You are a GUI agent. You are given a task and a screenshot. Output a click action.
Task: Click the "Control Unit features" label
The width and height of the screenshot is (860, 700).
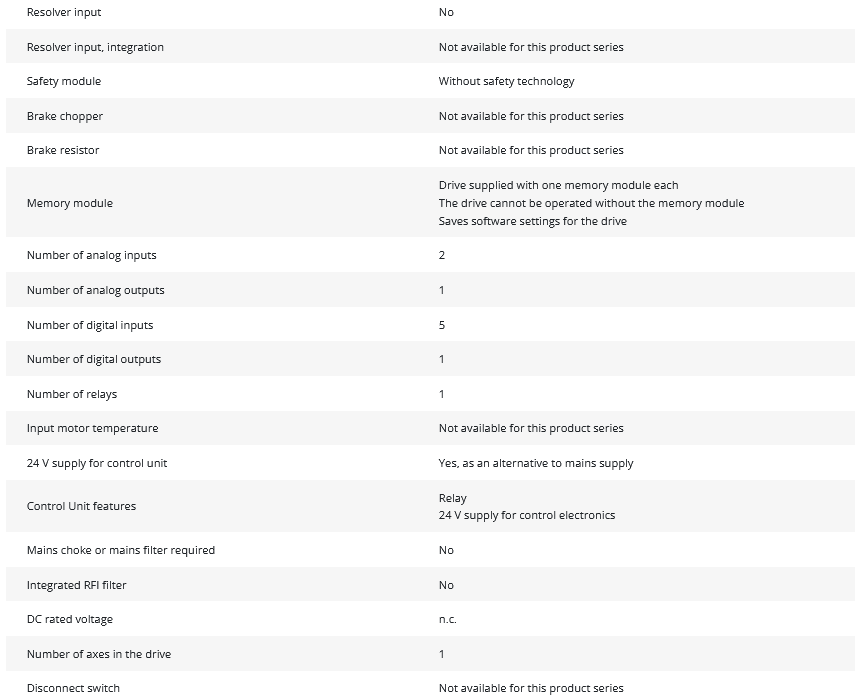coord(81,506)
